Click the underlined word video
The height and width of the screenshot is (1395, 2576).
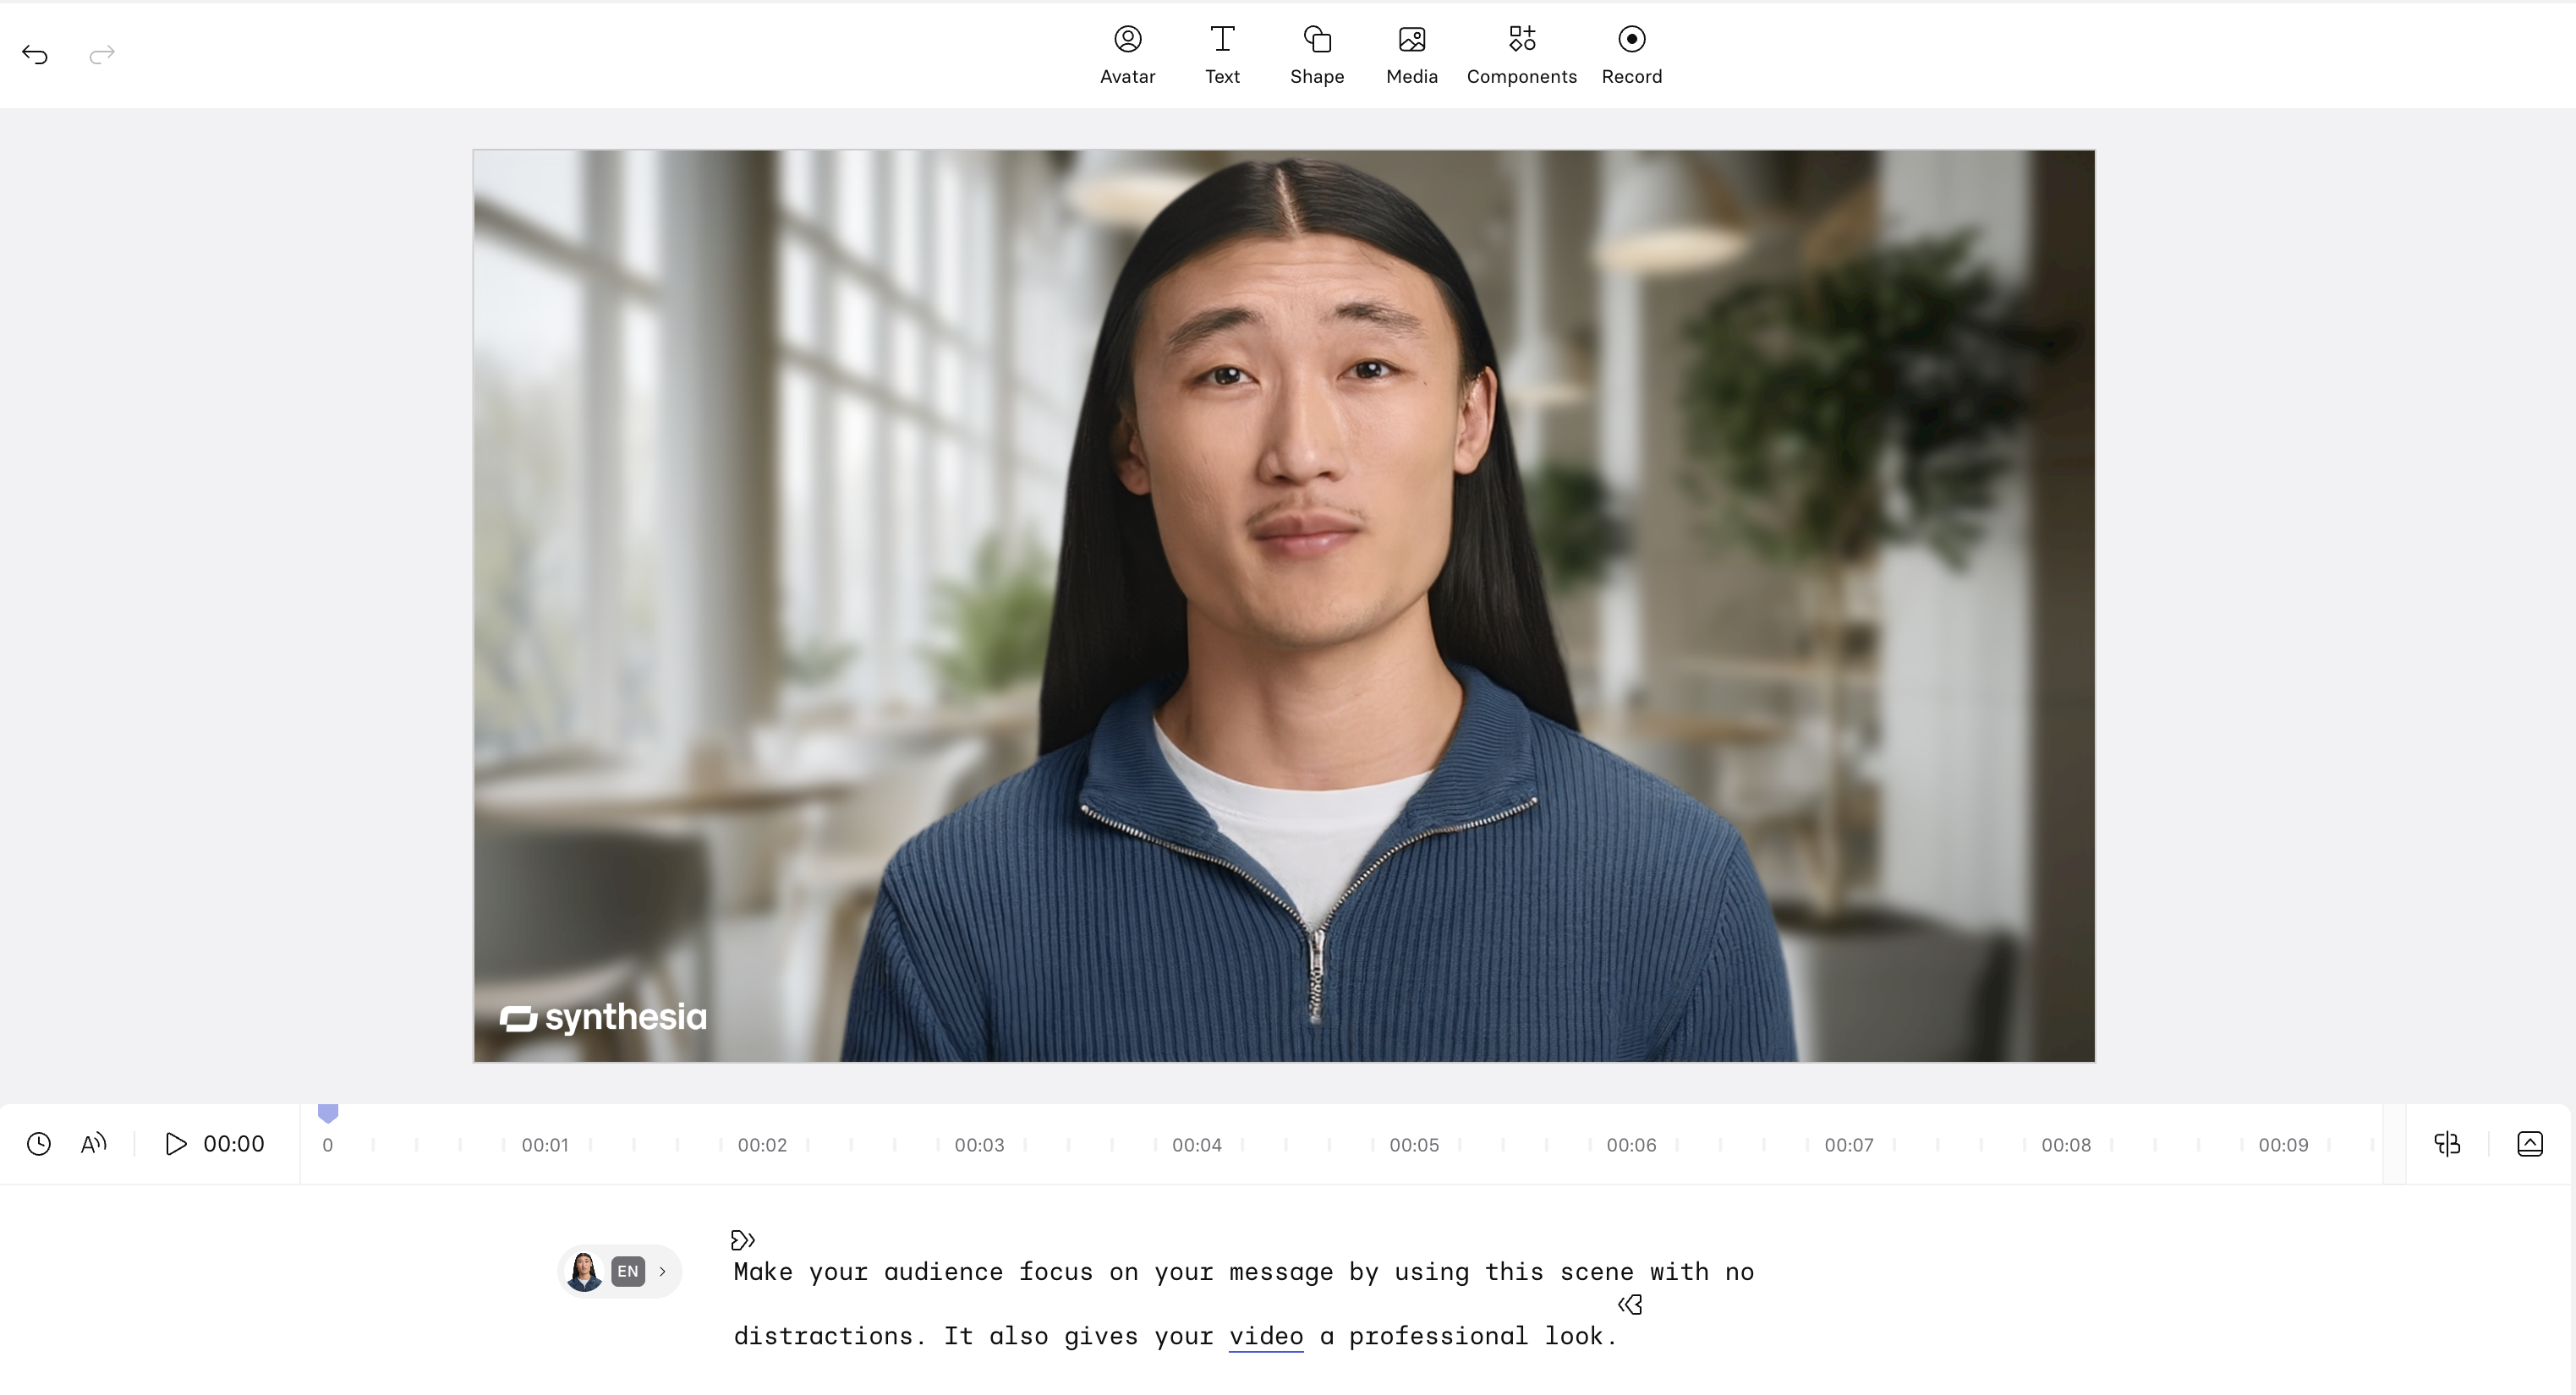pyautogui.click(x=1265, y=1336)
